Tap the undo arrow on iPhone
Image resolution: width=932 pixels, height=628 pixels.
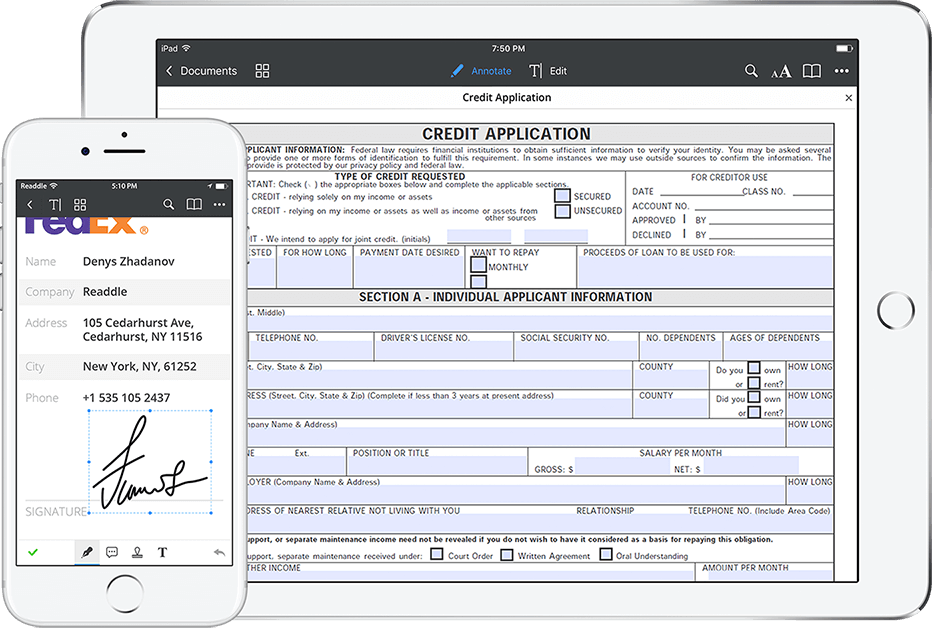pos(219,553)
